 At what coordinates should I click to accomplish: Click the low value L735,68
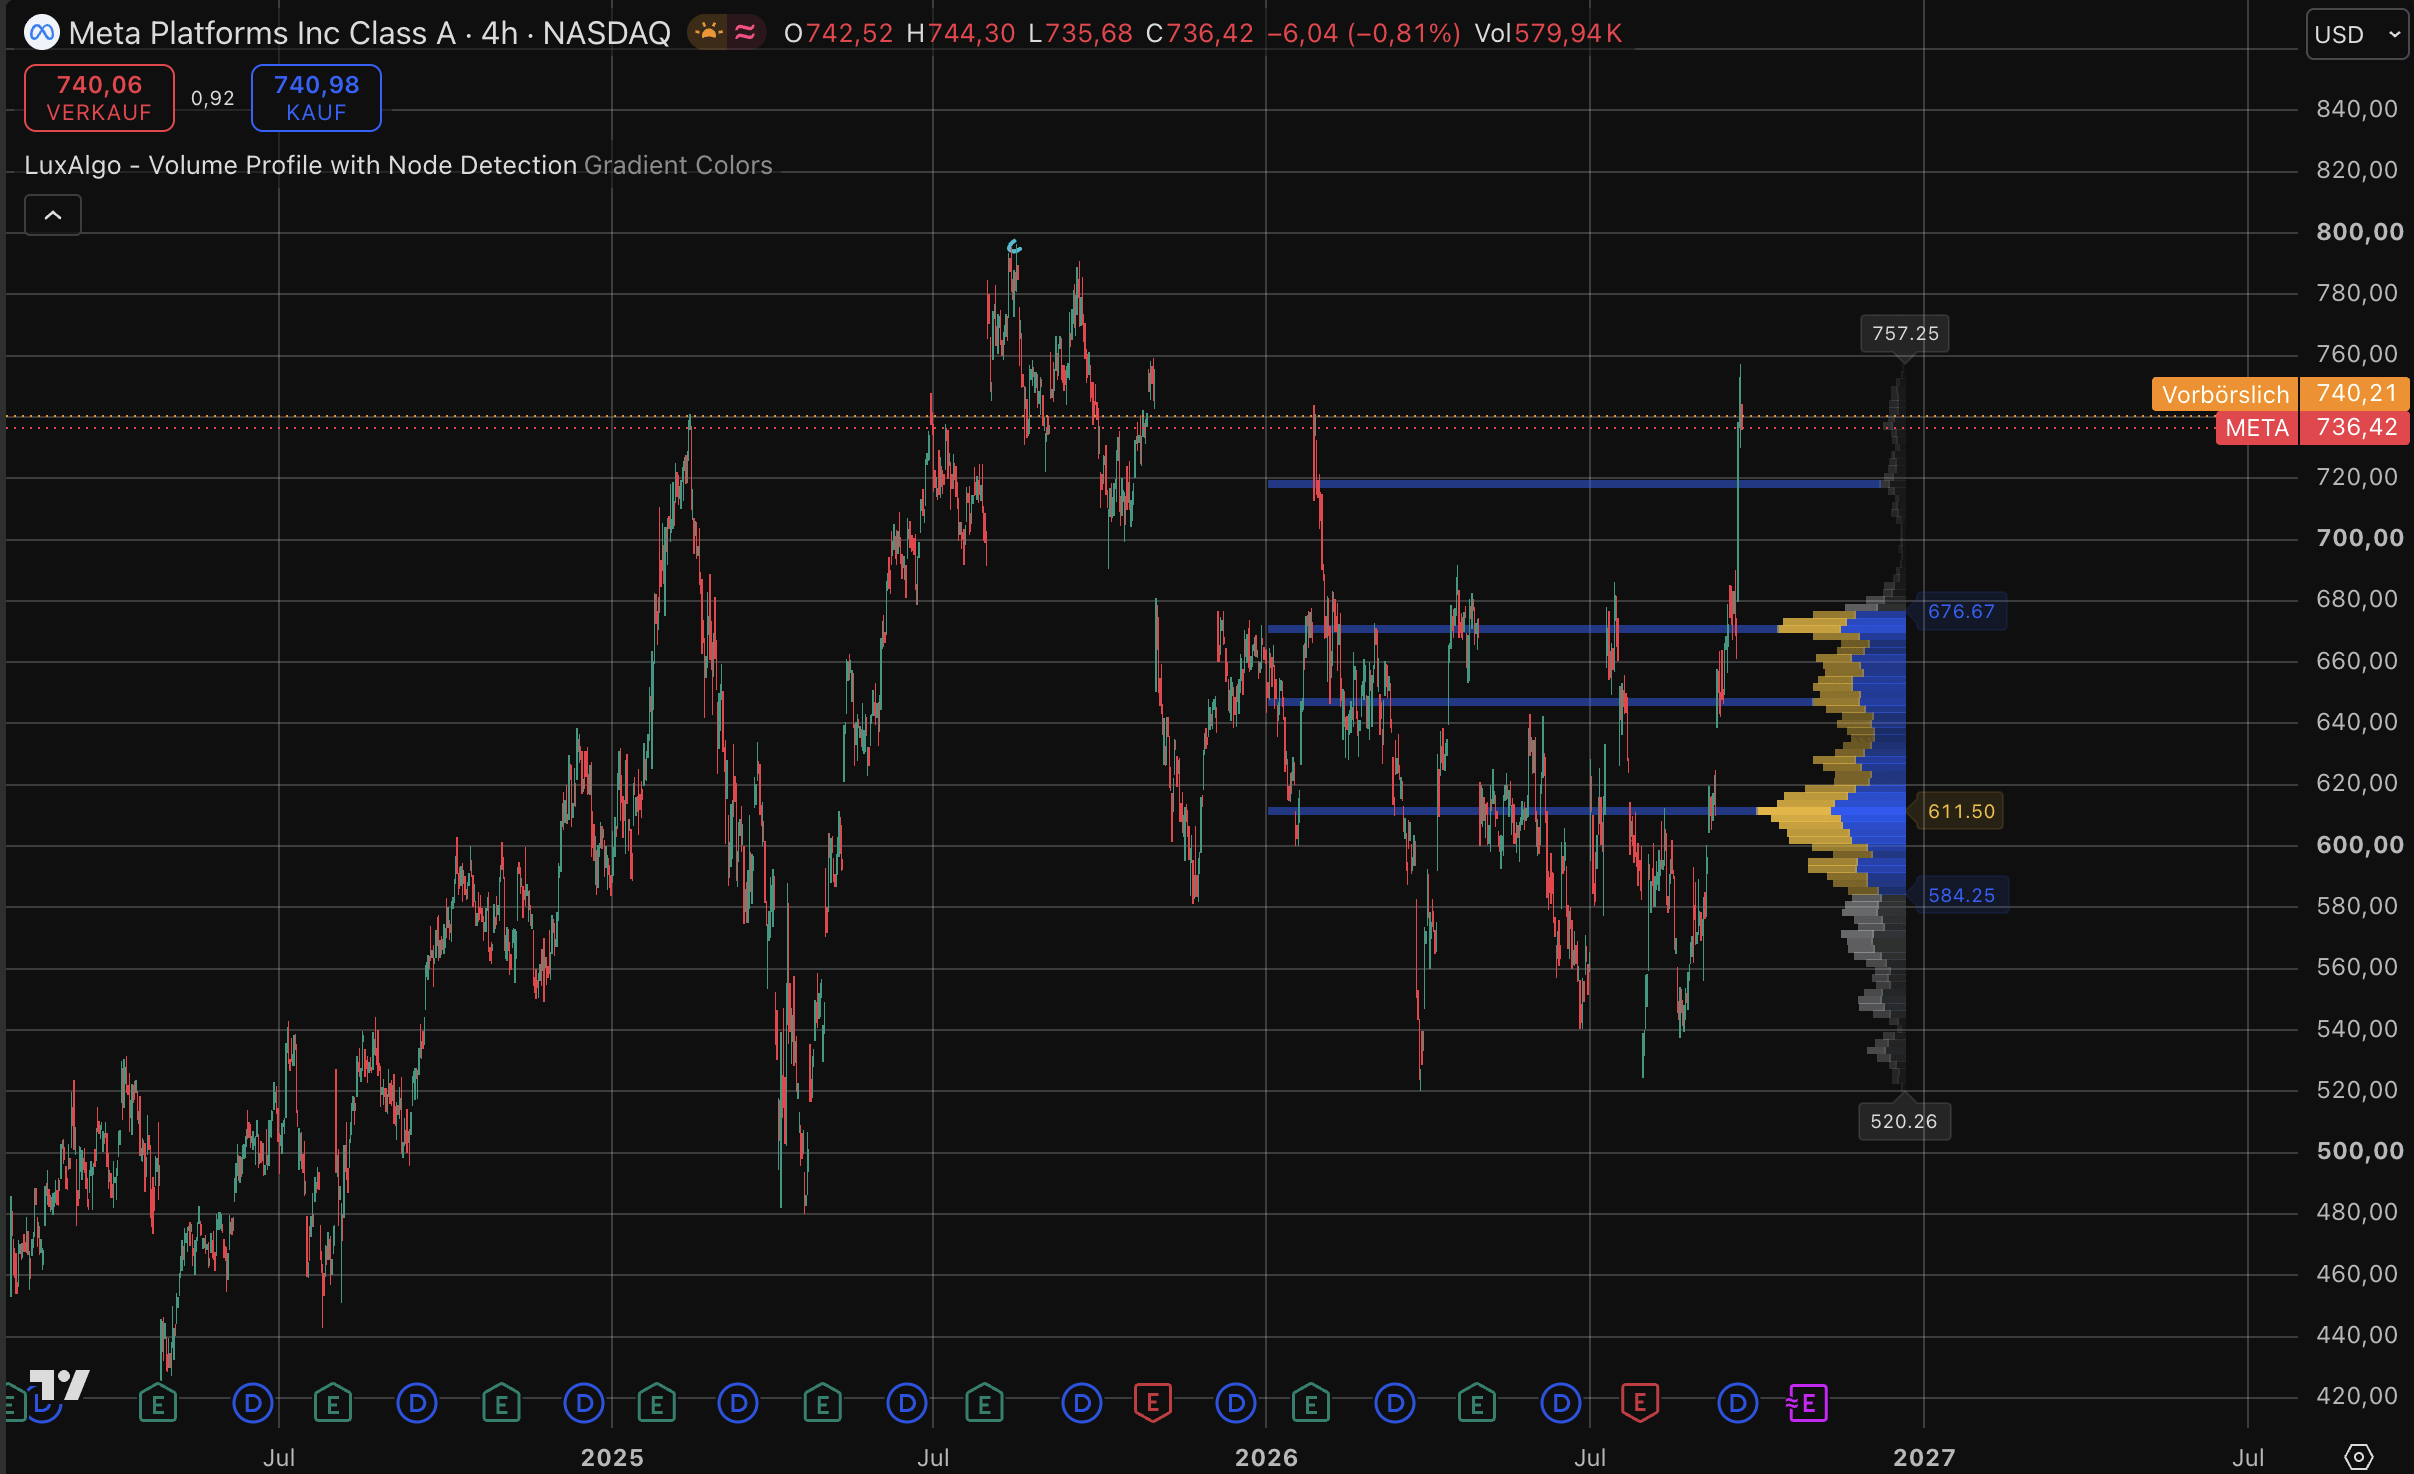click(1081, 33)
